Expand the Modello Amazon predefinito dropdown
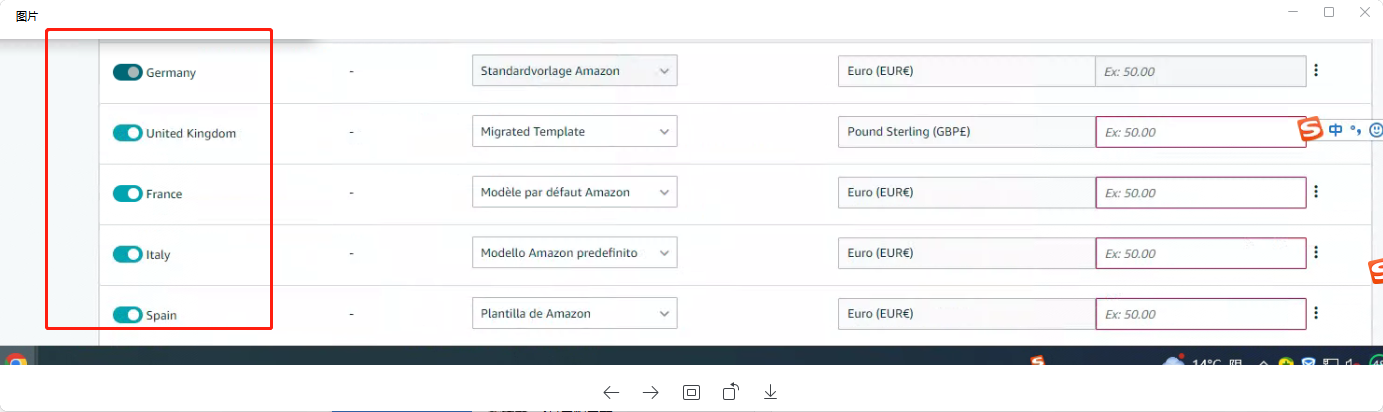Screen dimensions: 1383x412 tap(575, 252)
